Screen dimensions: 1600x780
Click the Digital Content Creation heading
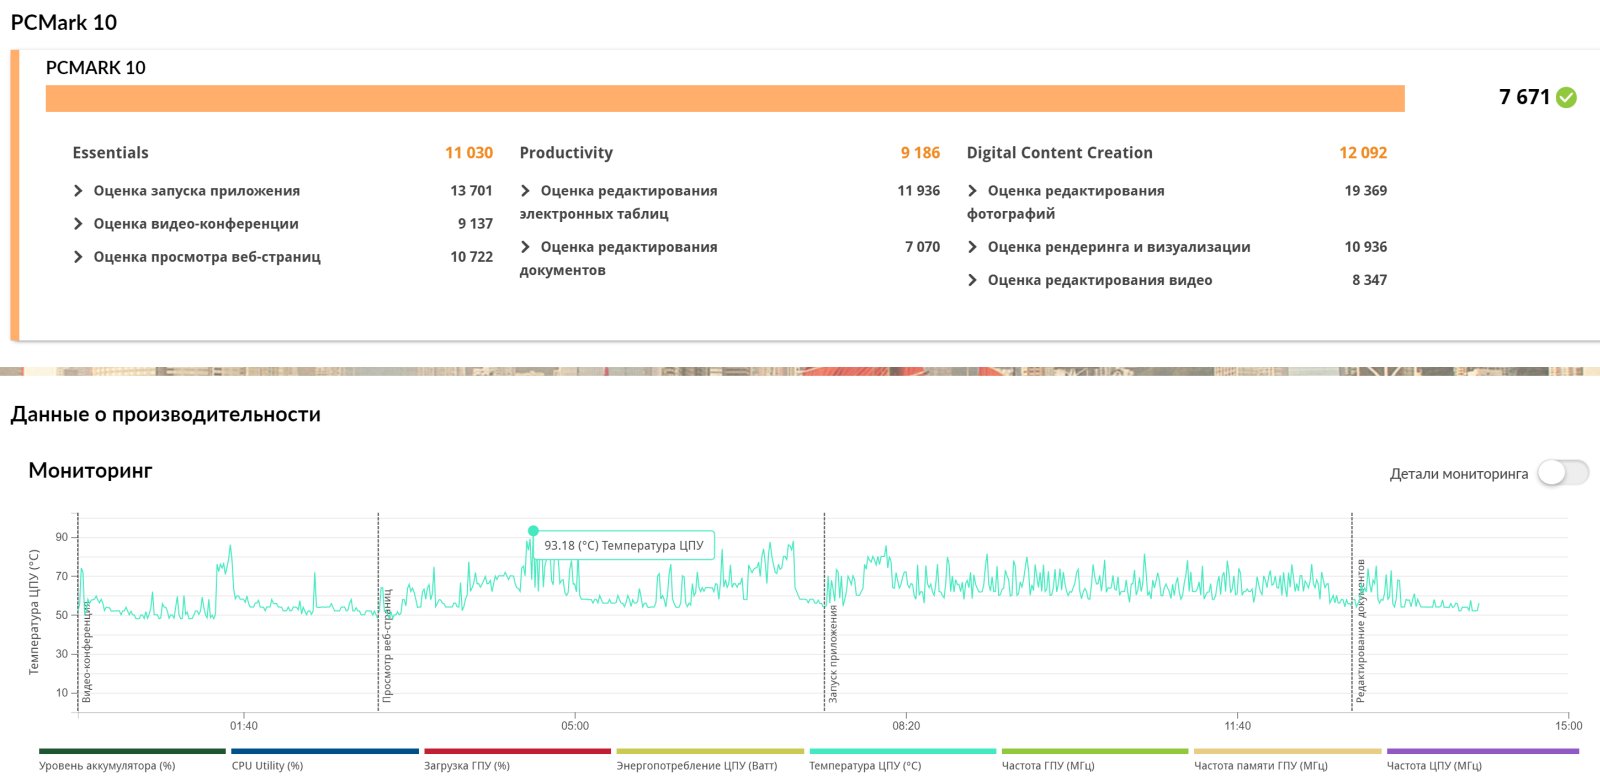[1059, 153]
